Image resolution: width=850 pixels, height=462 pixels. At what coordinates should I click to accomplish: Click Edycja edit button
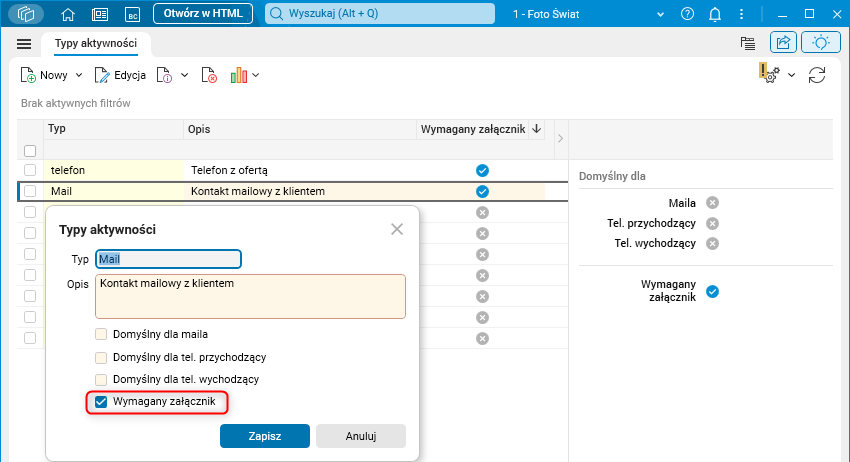(x=120, y=75)
